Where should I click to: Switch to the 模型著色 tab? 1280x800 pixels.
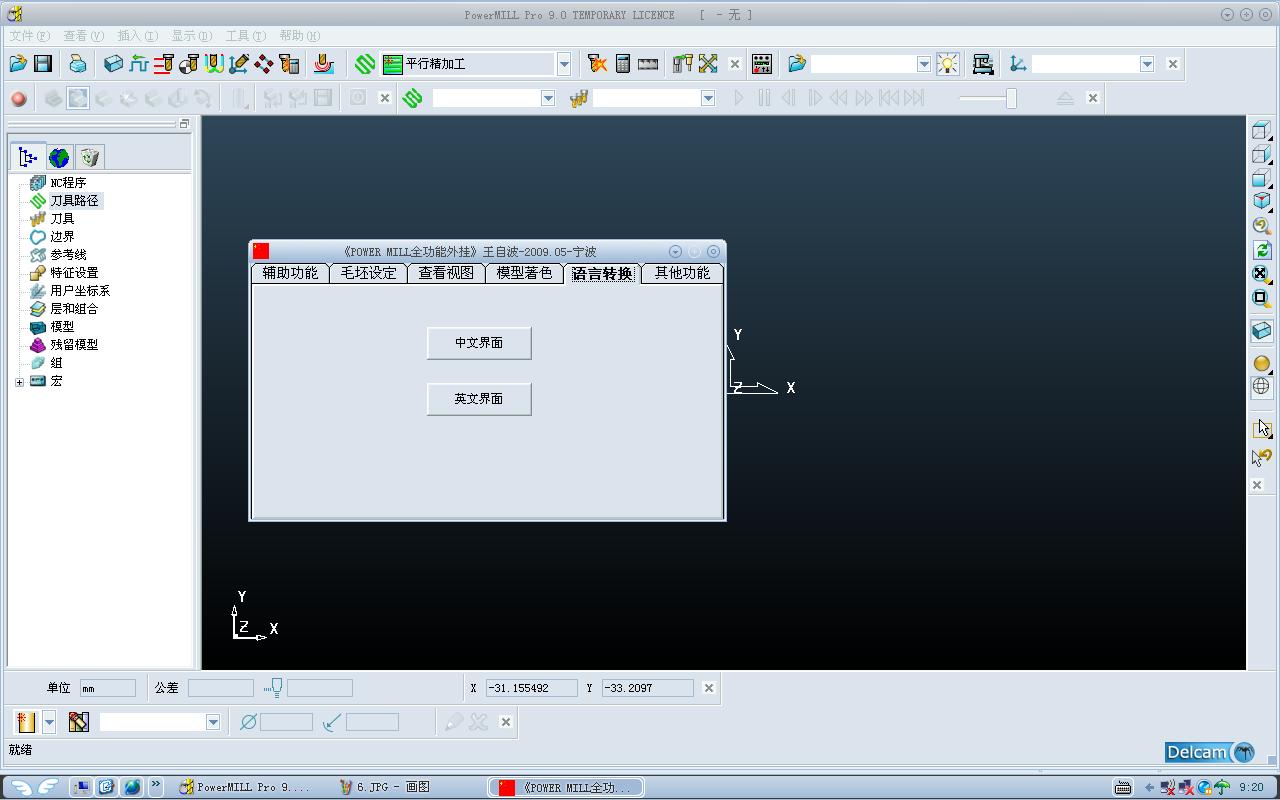pos(525,273)
